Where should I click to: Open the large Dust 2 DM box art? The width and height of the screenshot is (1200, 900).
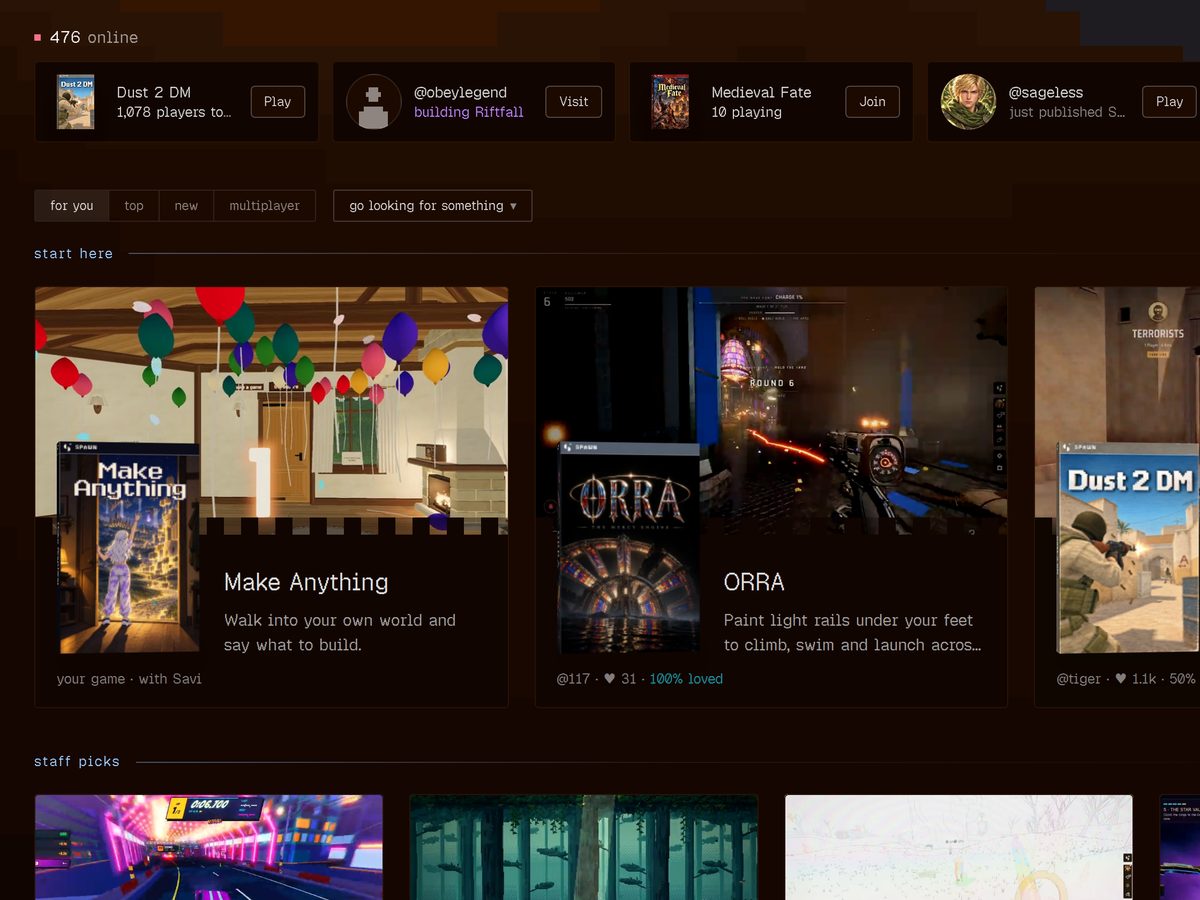pos(1128,548)
